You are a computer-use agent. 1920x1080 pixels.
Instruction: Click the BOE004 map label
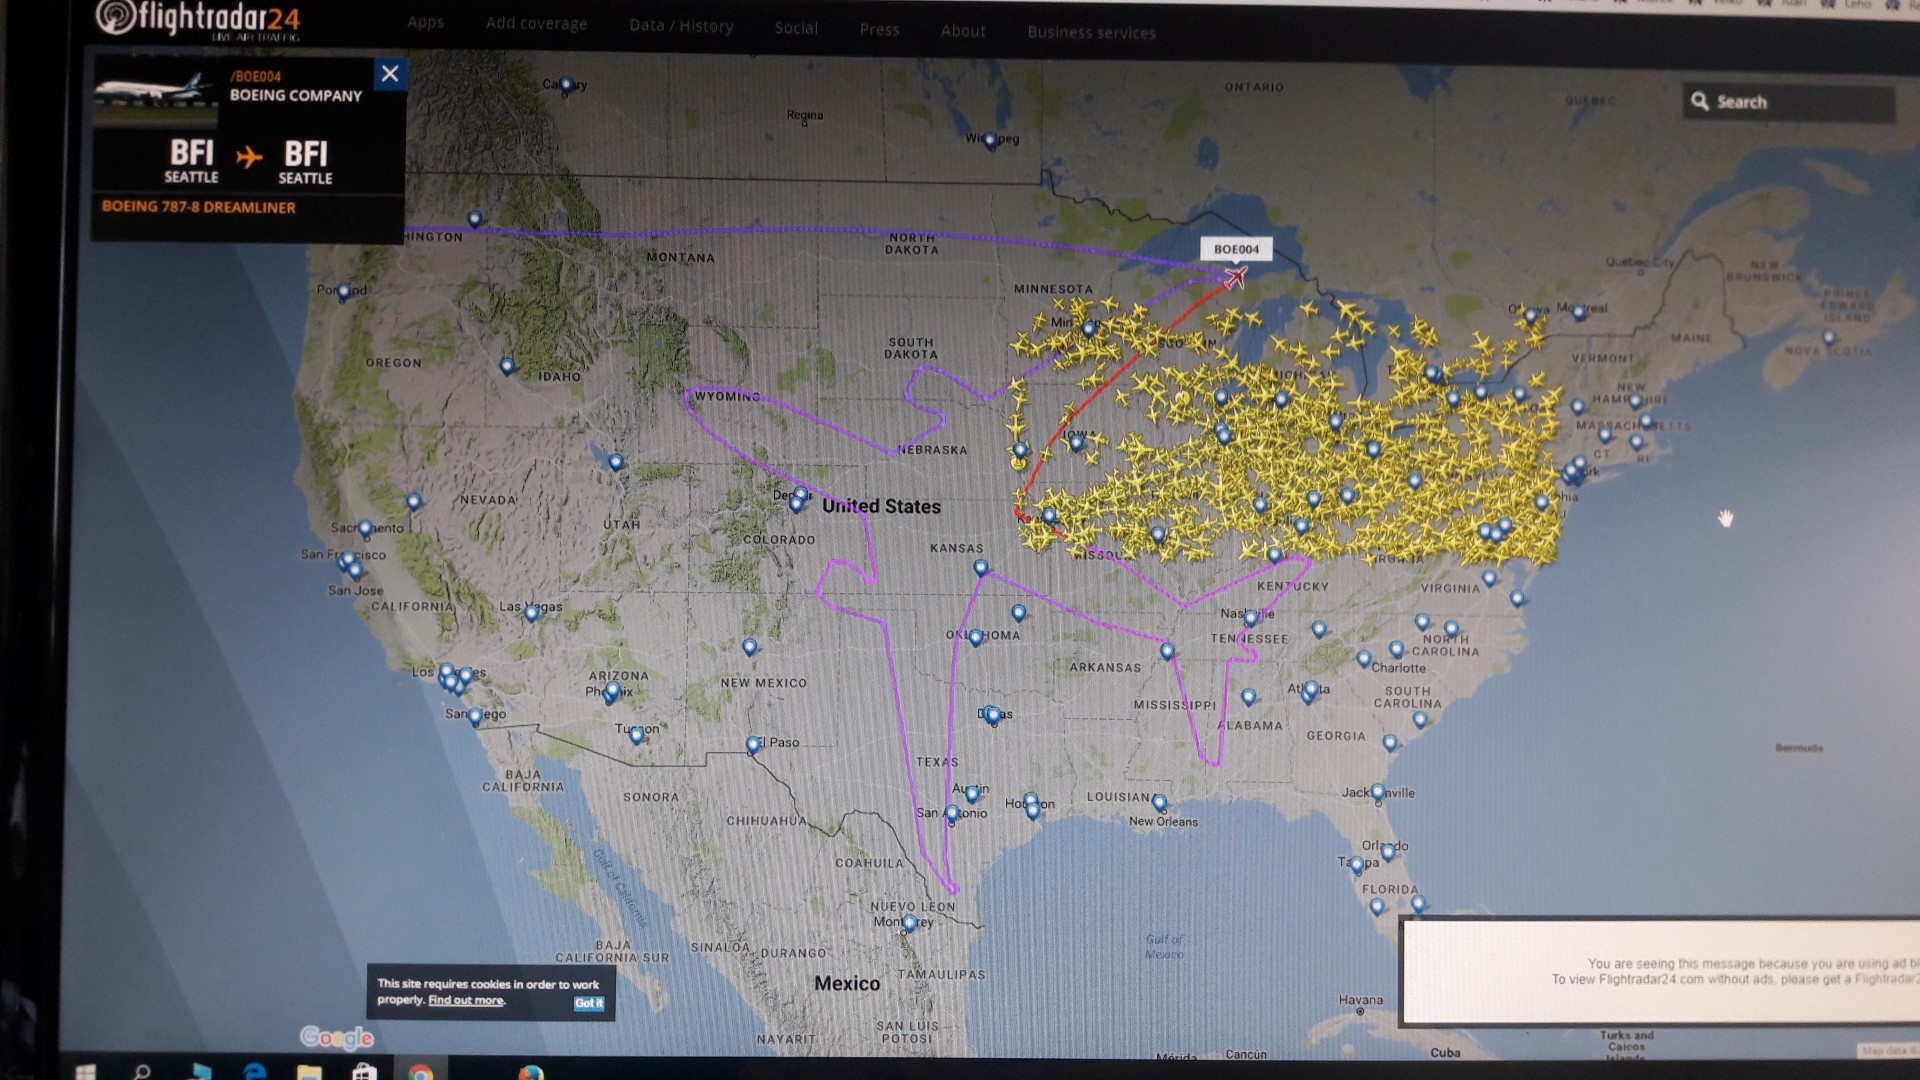click(1236, 249)
